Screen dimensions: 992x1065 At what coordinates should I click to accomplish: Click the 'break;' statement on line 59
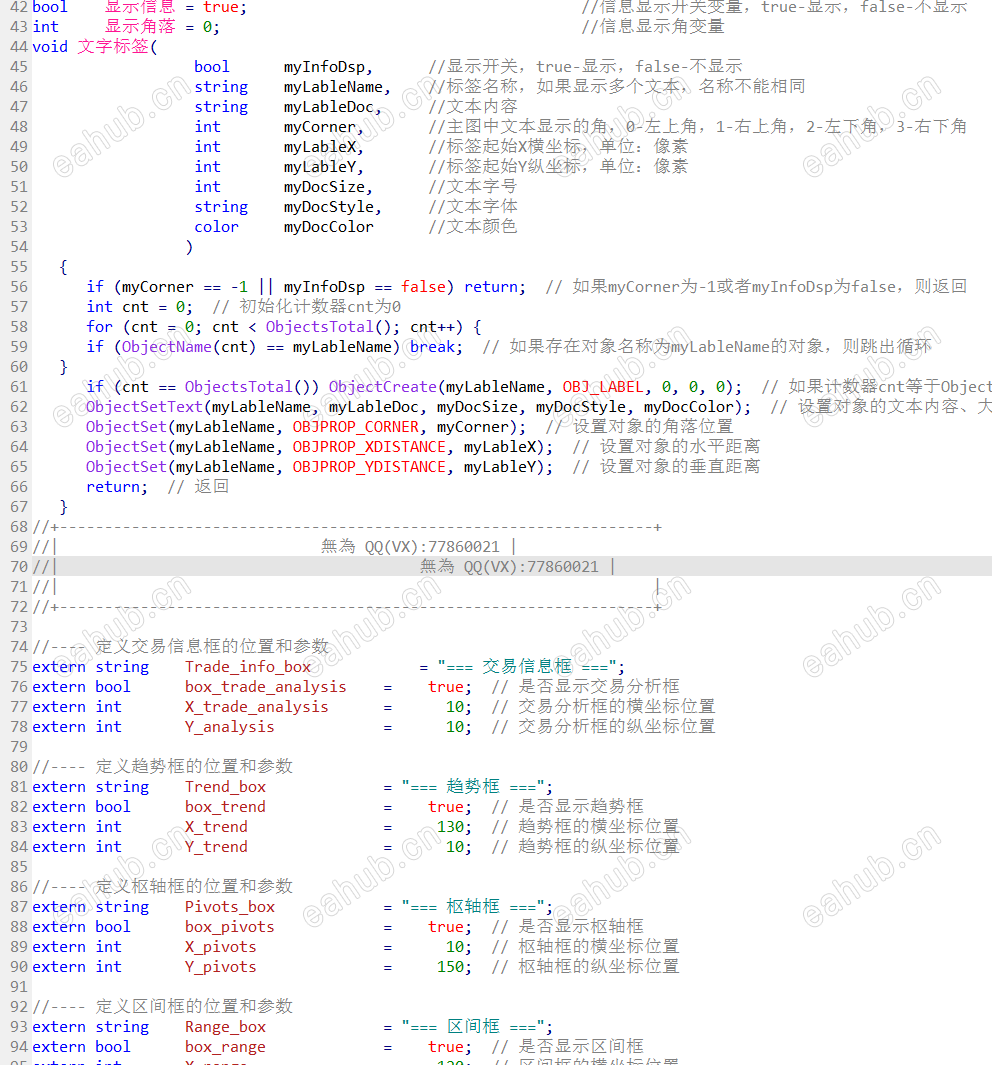437,346
